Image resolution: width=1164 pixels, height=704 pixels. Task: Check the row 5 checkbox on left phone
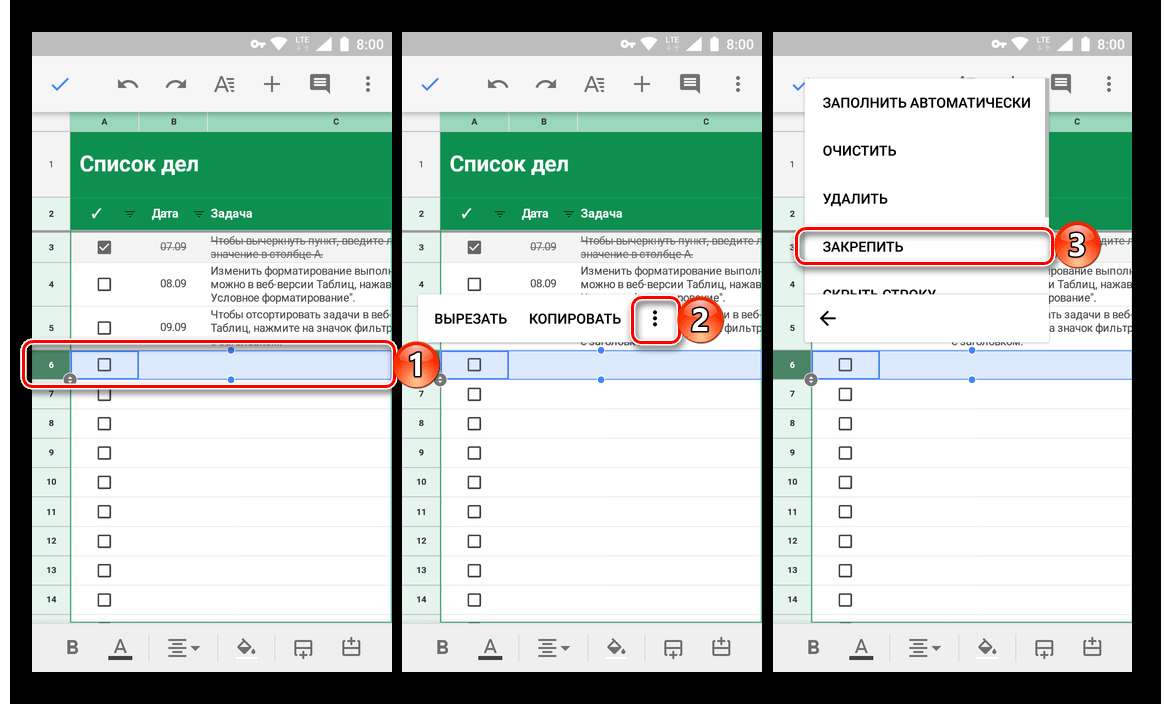point(104,327)
